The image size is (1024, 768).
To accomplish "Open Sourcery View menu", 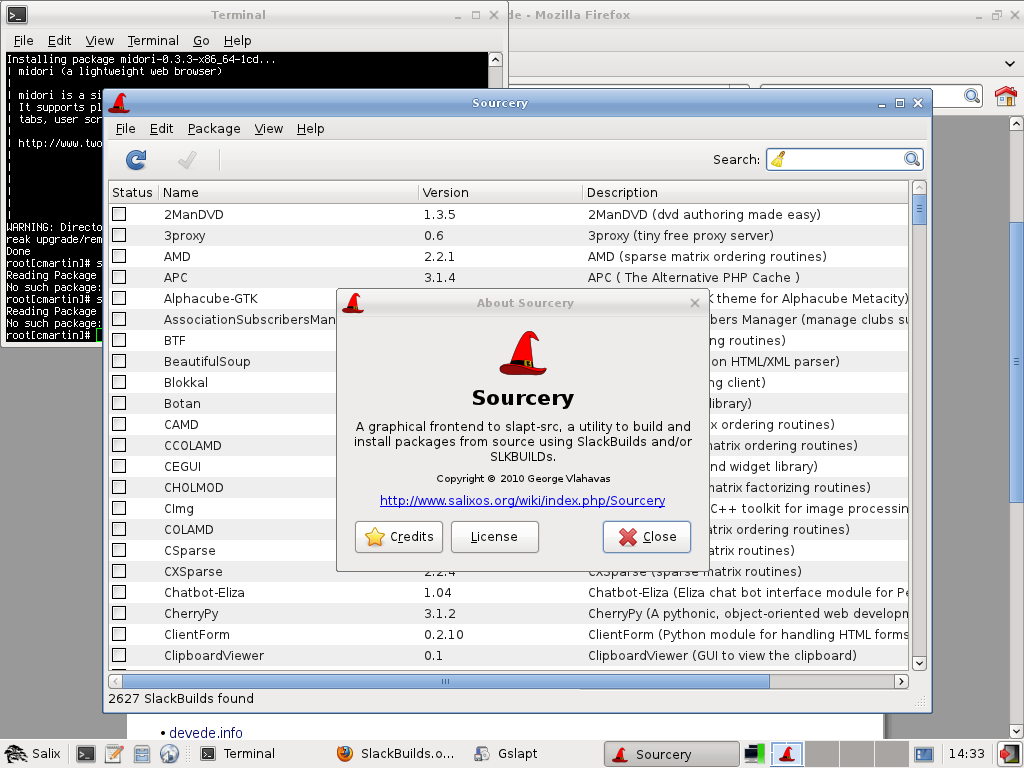I will [x=268, y=129].
